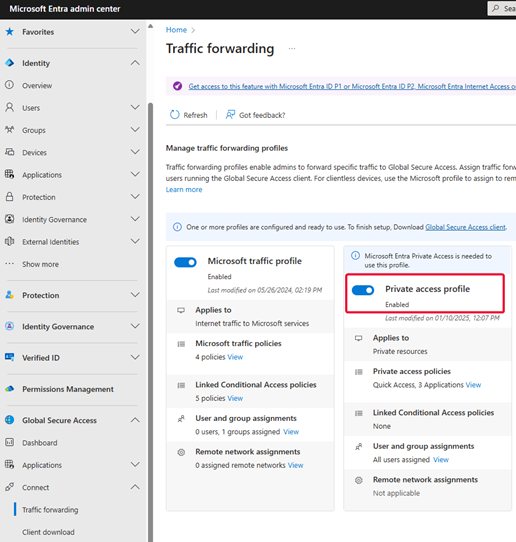
Task: View Private access All users assigned
Action: click(441, 460)
